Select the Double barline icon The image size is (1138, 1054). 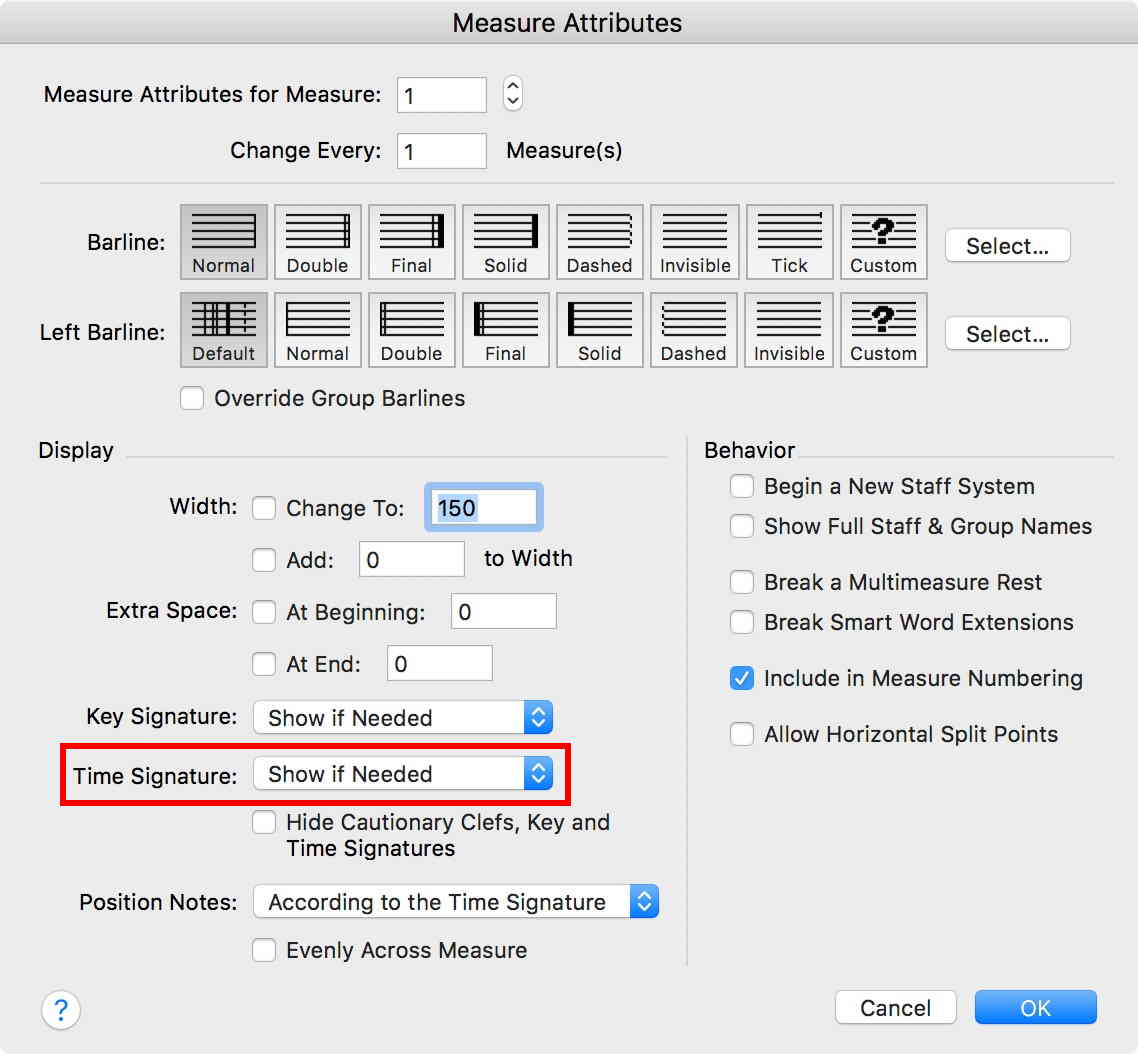(317, 241)
